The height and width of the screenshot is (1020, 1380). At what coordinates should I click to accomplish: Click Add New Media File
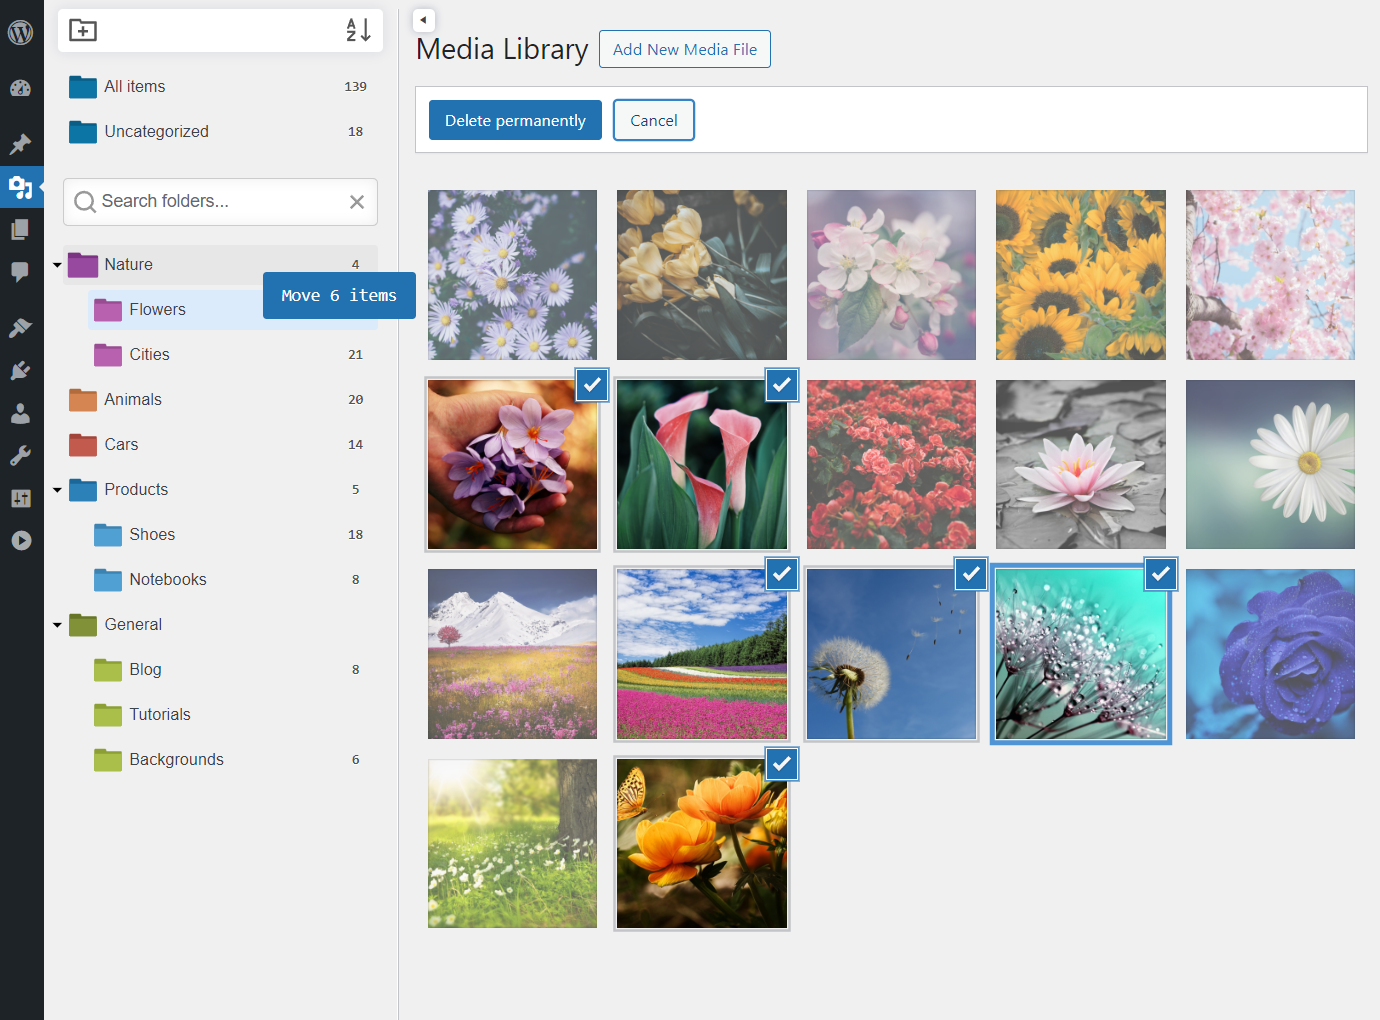tap(685, 49)
